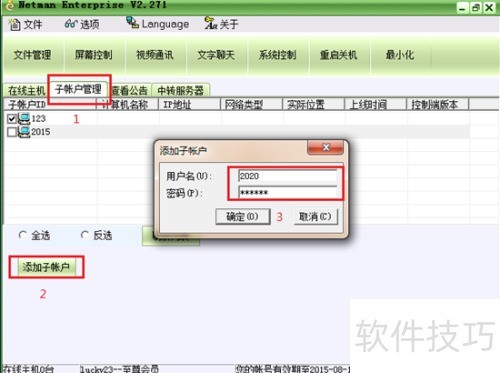The height and width of the screenshot is (373, 500).
Task: Click the sub-account name 123
Action: tap(38, 118)
